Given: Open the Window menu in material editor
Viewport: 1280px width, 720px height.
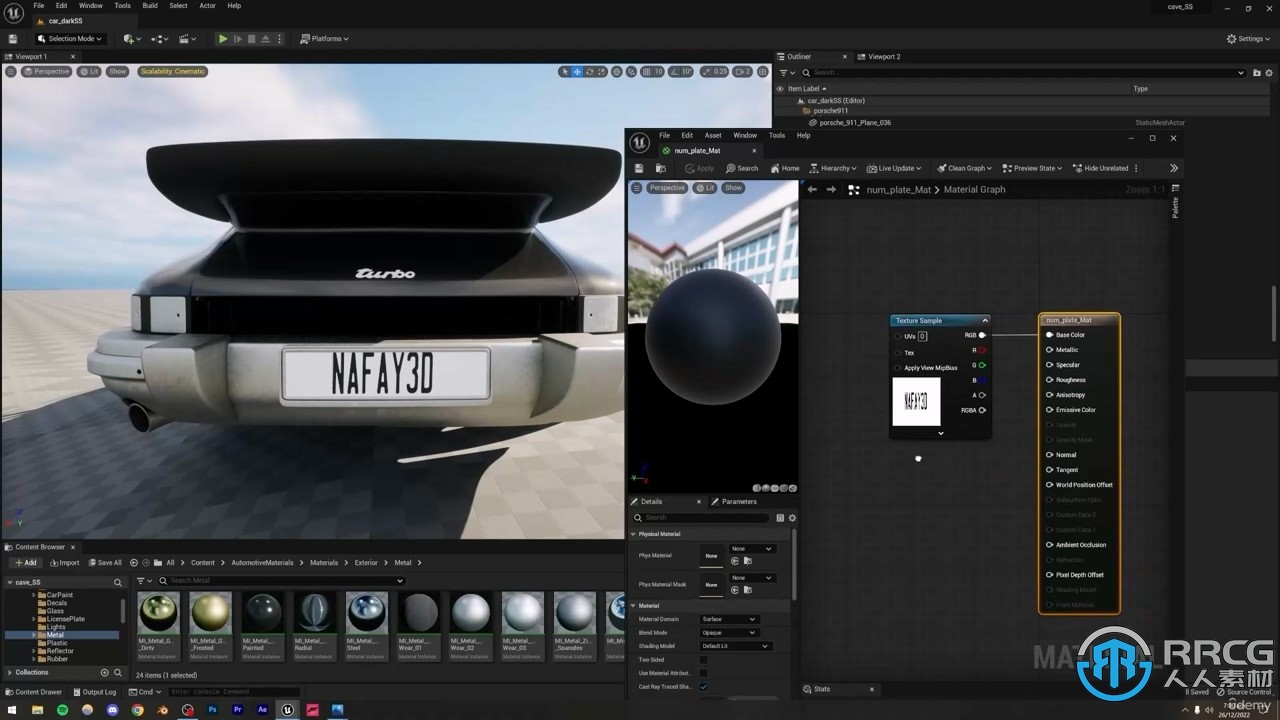Looking at the screenshot, I should (x=745, y=135).
